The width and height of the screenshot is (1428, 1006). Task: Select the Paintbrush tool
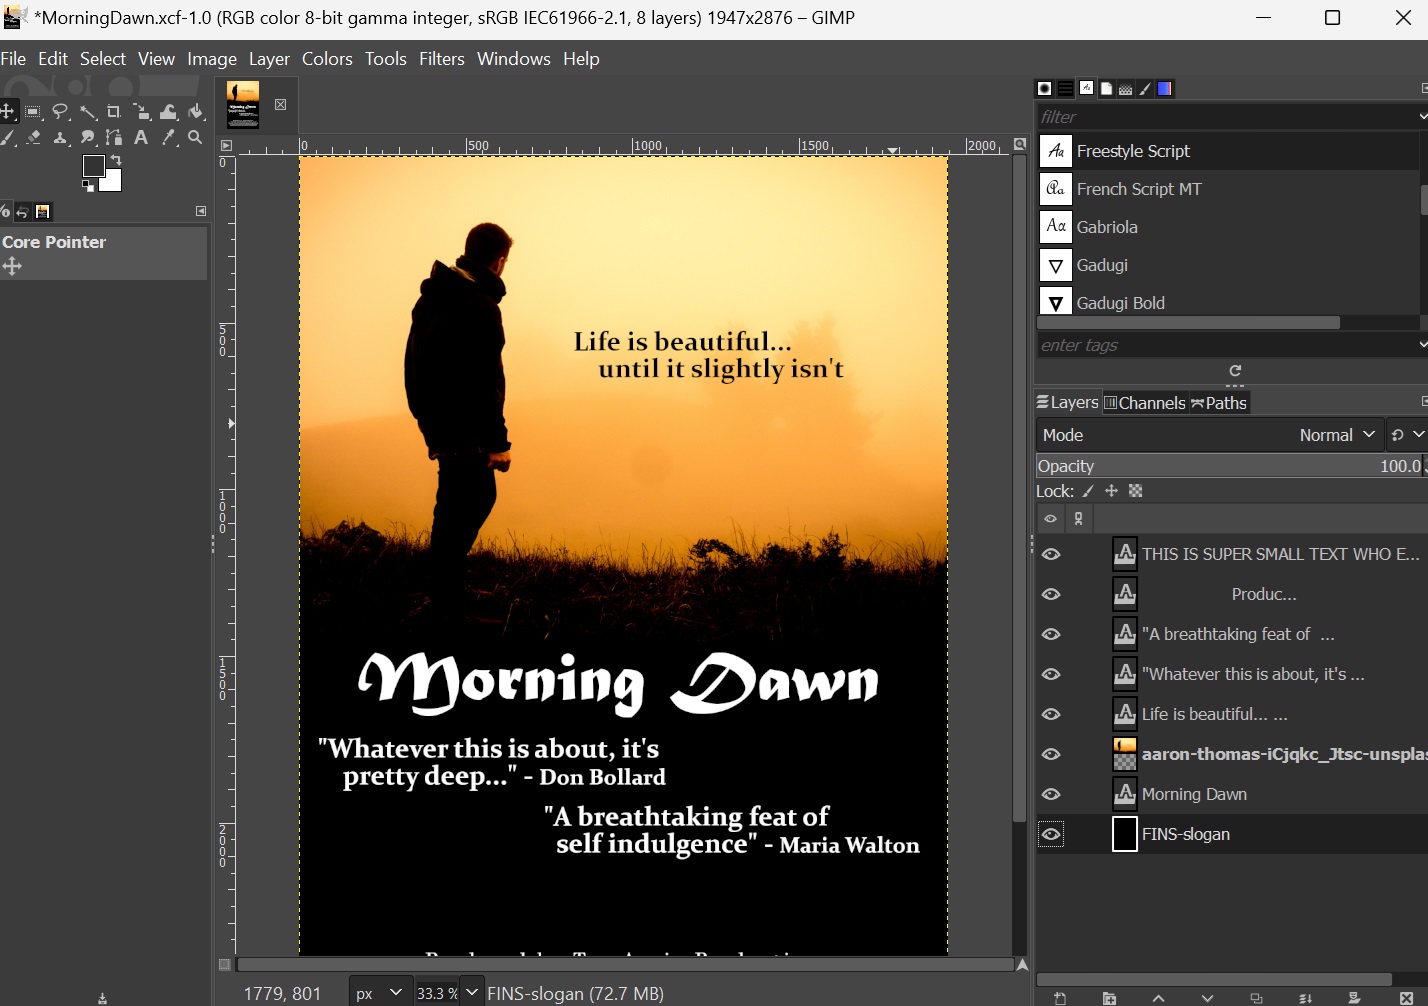point(8,138)
